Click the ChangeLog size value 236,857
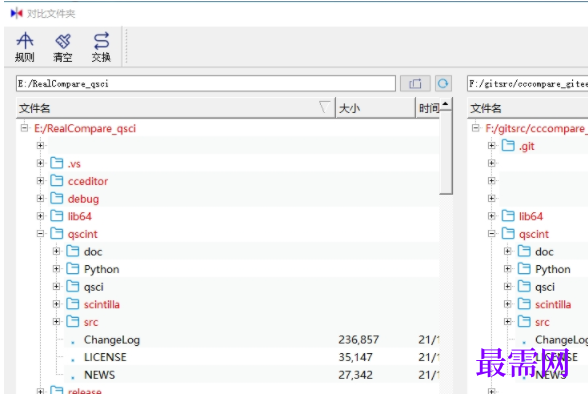 358,340
